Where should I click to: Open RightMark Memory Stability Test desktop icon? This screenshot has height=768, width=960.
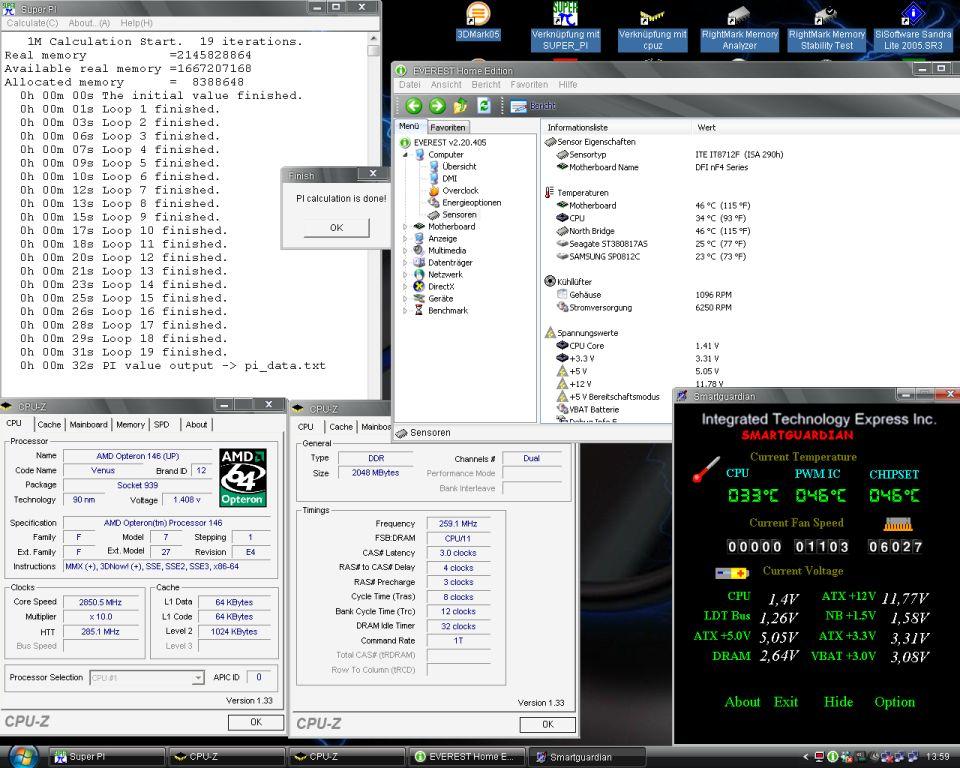coord(827,29)
